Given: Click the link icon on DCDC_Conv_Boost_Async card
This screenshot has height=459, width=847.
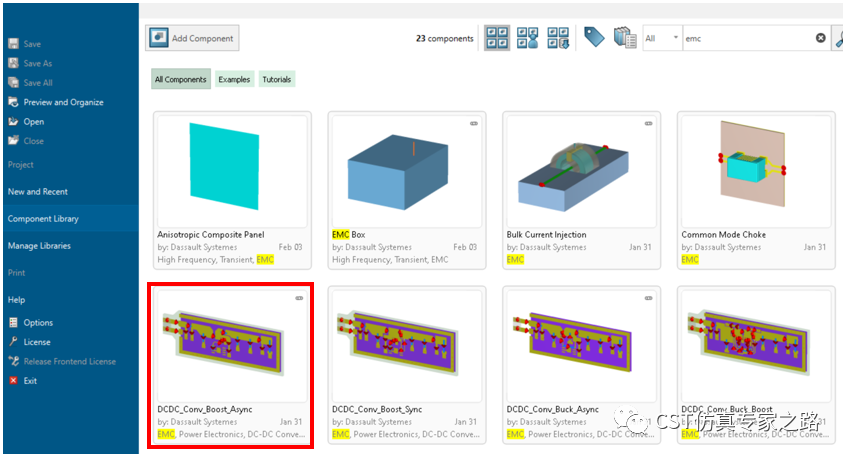Looking at the screenshot, I should [299, 298].
